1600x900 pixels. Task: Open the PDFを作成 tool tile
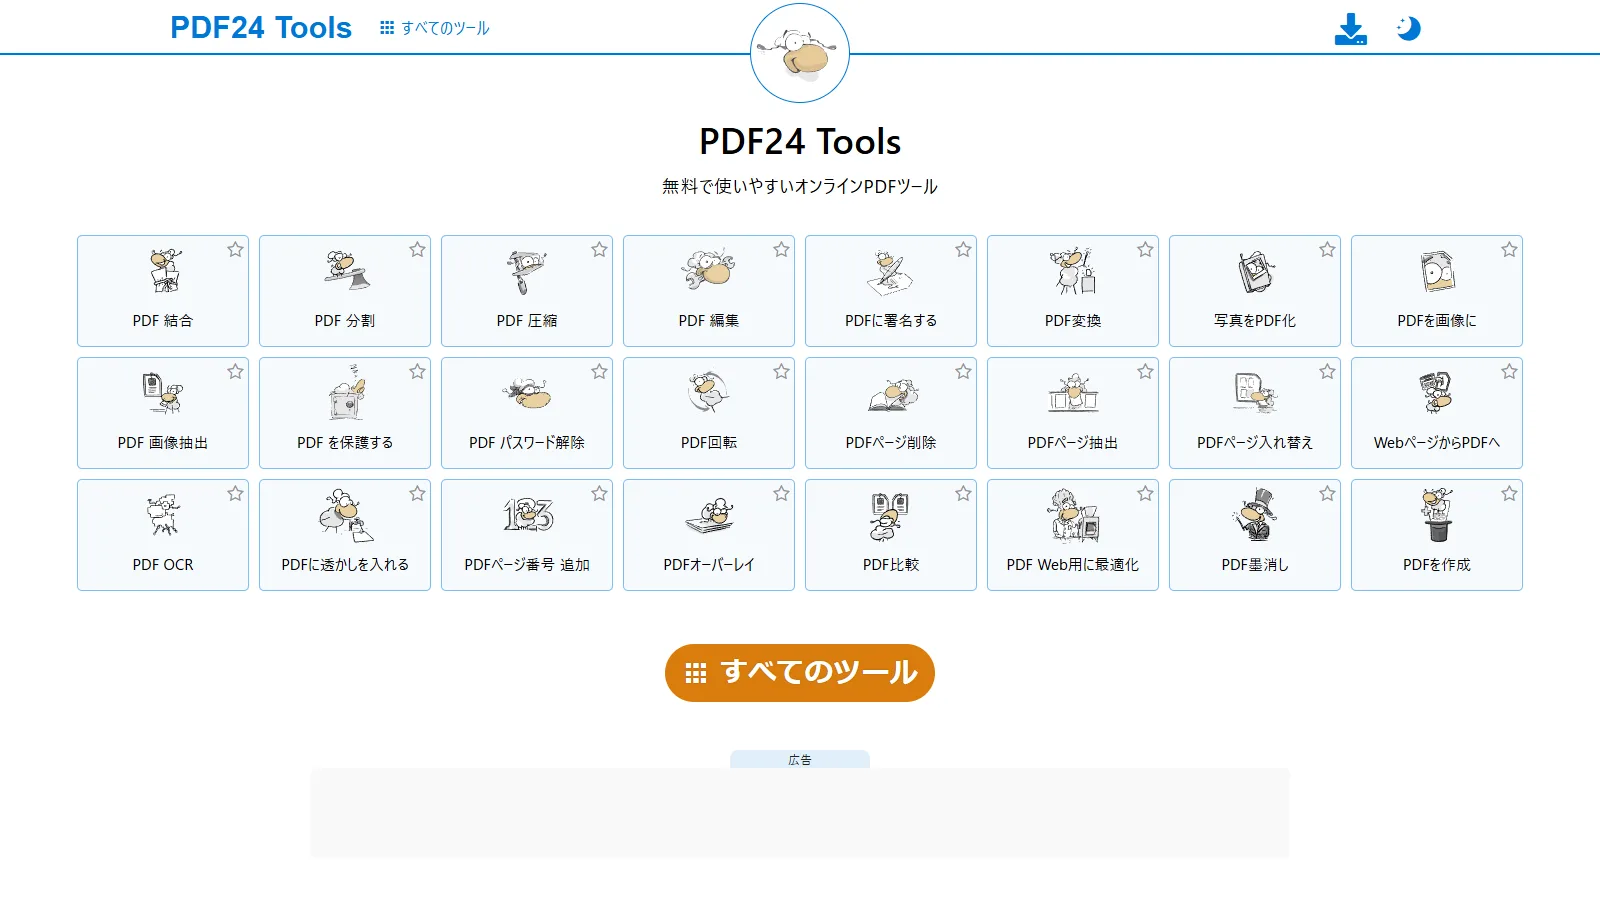coord(1437,535)
